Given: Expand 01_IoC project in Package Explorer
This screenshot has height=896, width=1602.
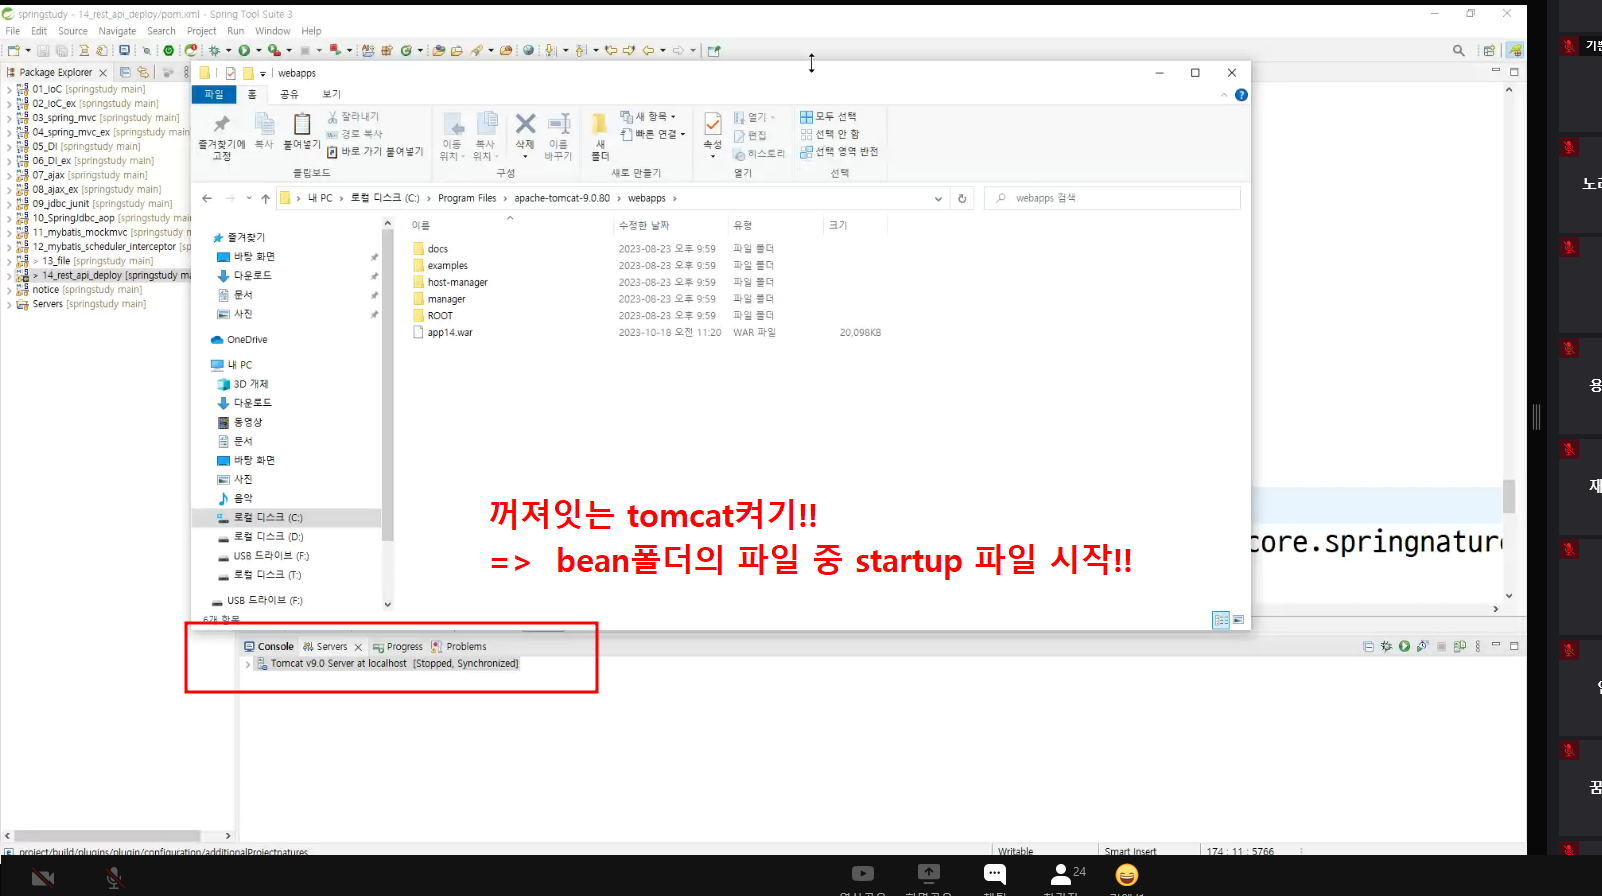Looking at the screenshot, I should point(9,89).
